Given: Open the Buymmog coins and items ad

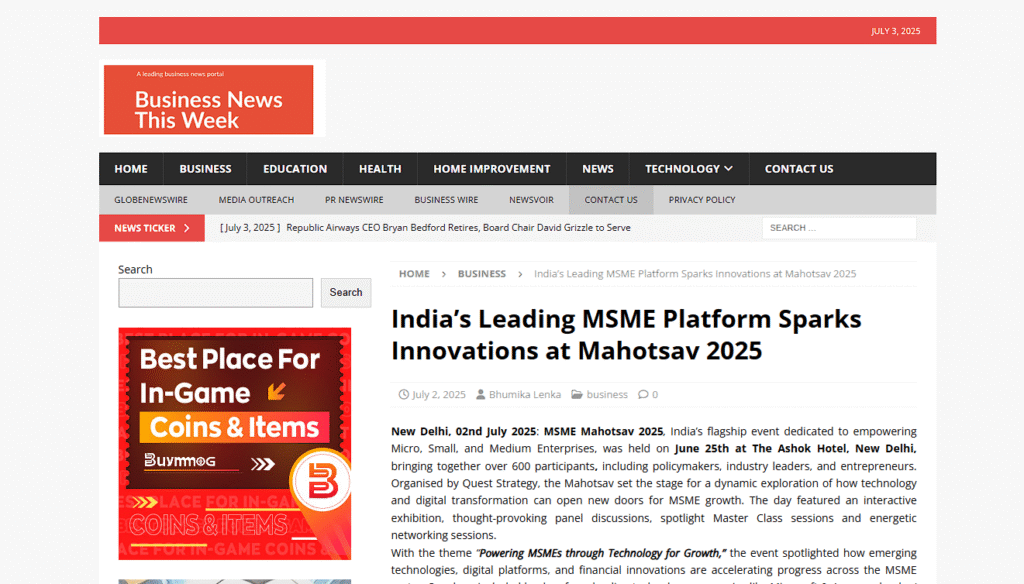Looking at the screenshot, I should click(235, 443).
